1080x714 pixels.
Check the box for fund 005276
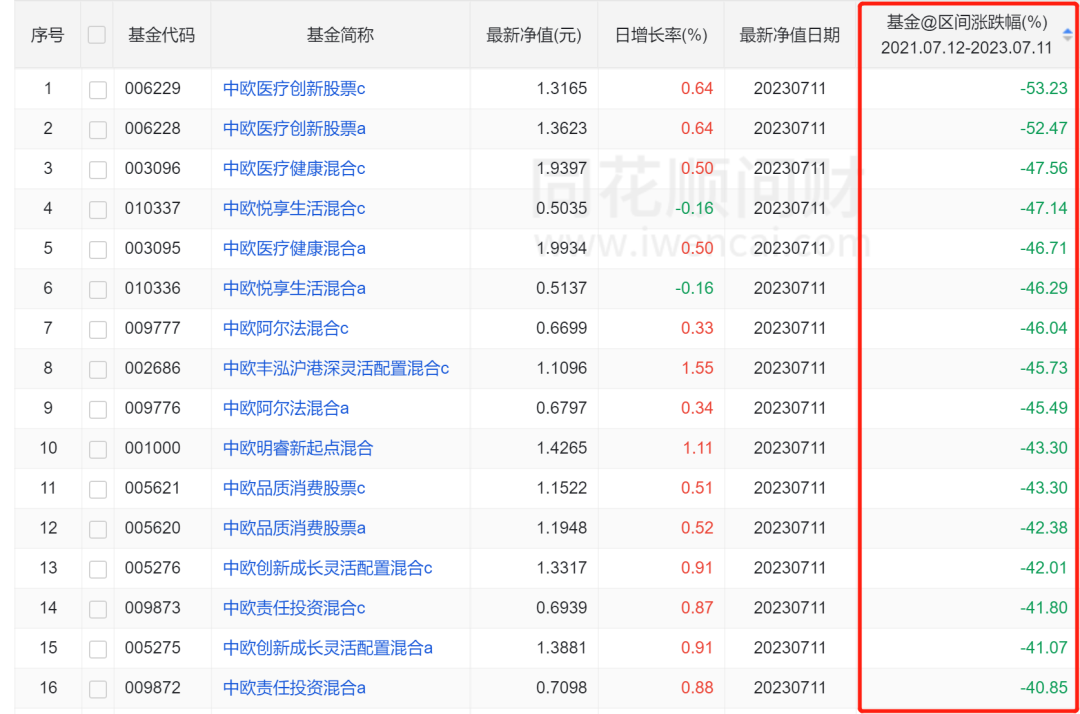point(98,569)
